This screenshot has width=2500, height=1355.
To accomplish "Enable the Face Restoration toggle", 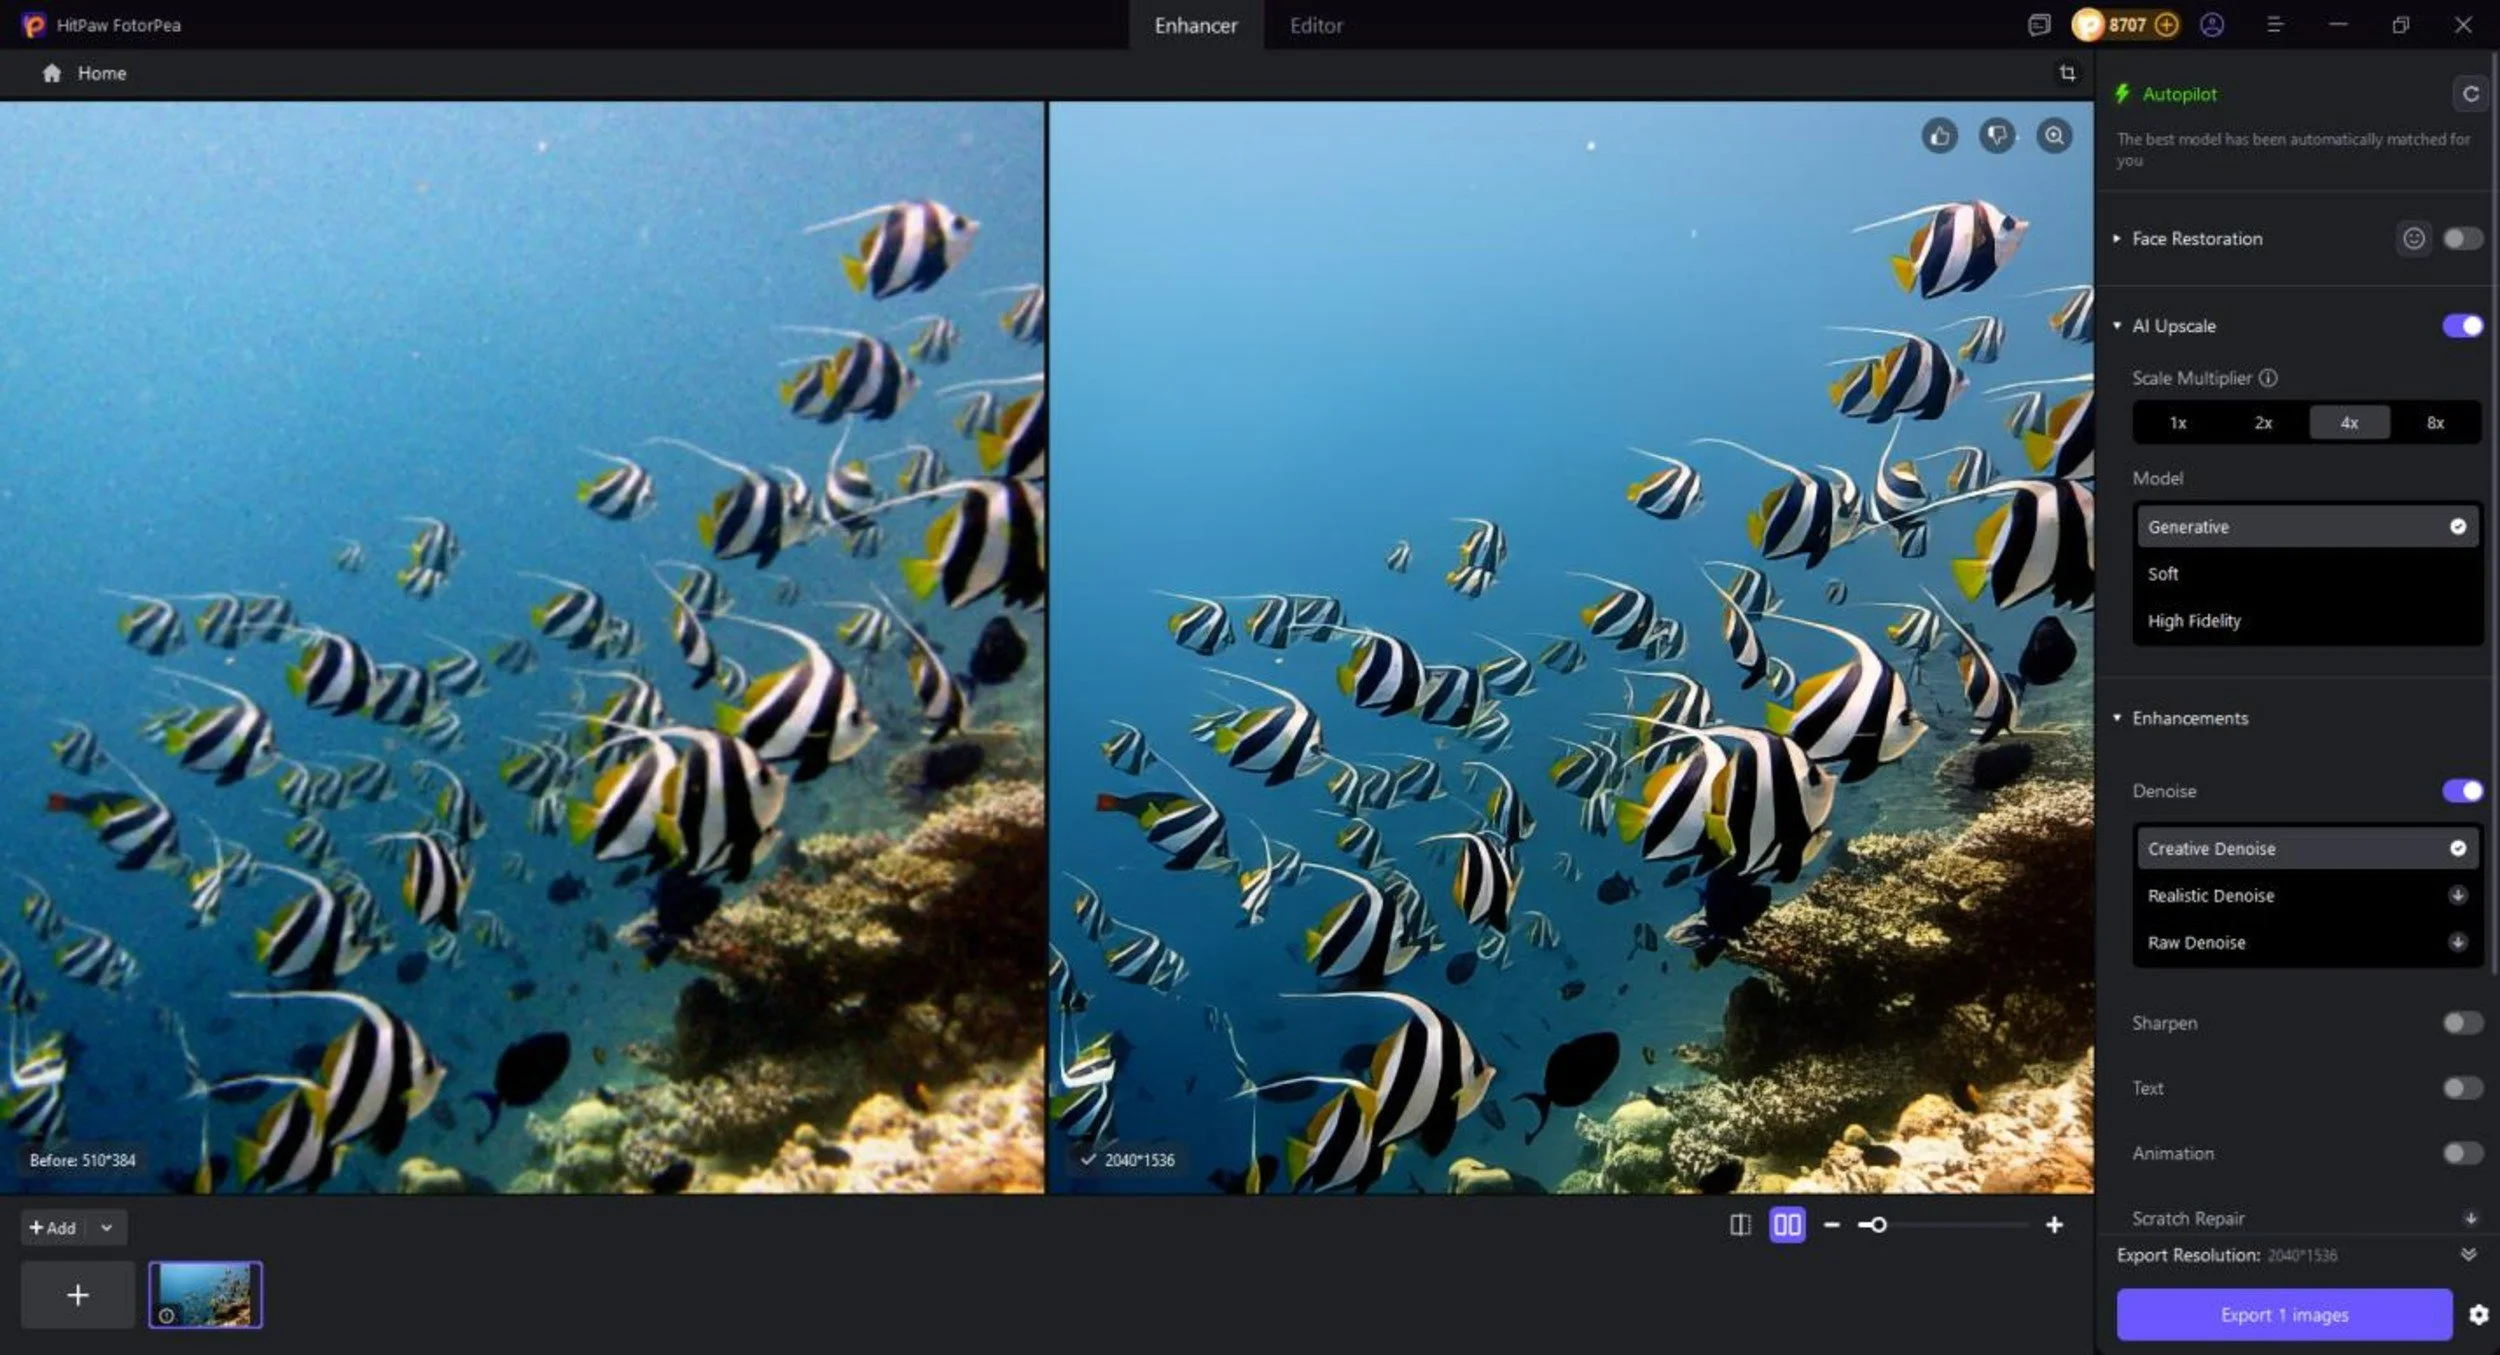I will point(2461,239).
